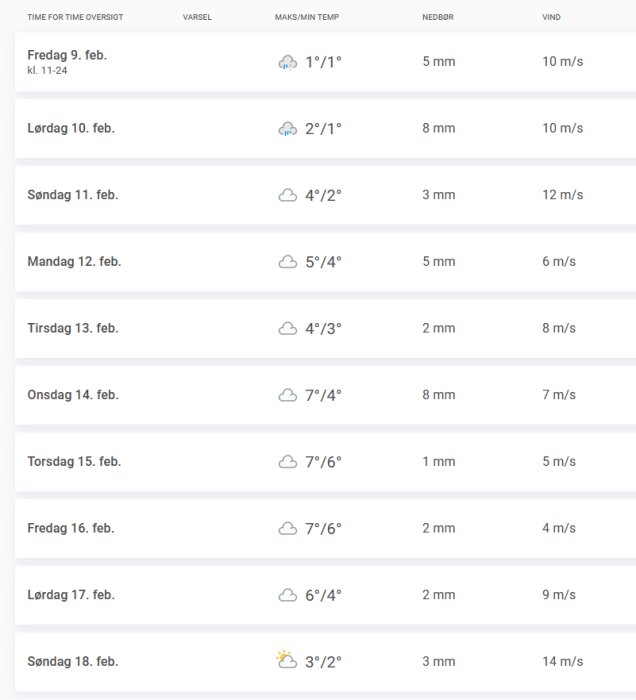Click the Nedbør column header
The width and height of the screenshot is (636, 700).
tap(438, 17)
